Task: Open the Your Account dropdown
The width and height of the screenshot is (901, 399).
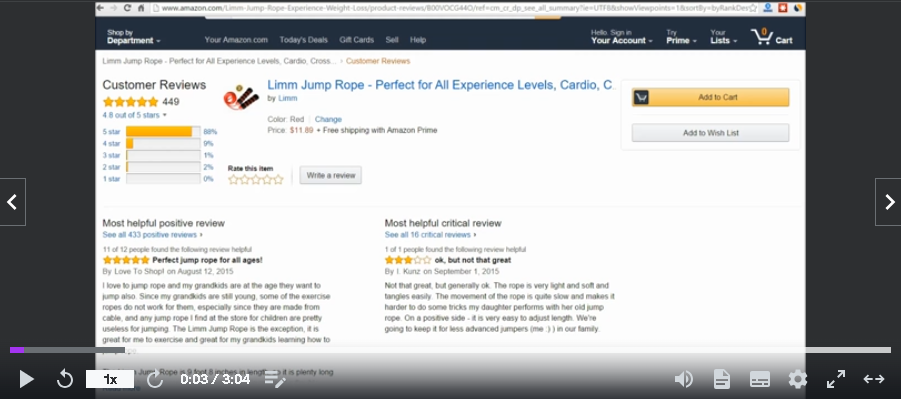Action: [x=622, y=37]
